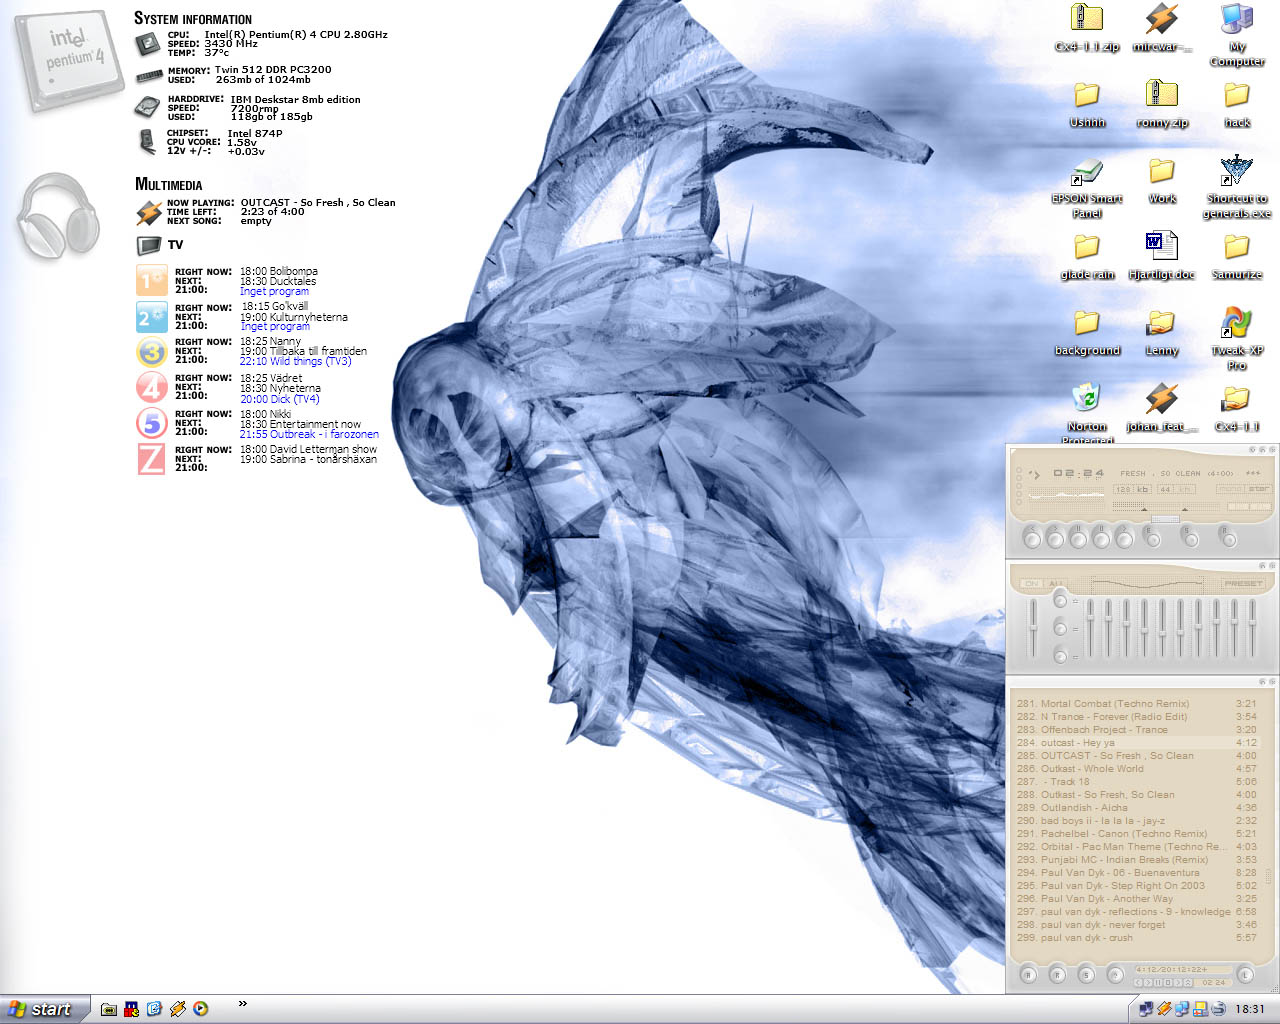Select playlist track '284. outcast - Hey ya'

click(1137, 743)
